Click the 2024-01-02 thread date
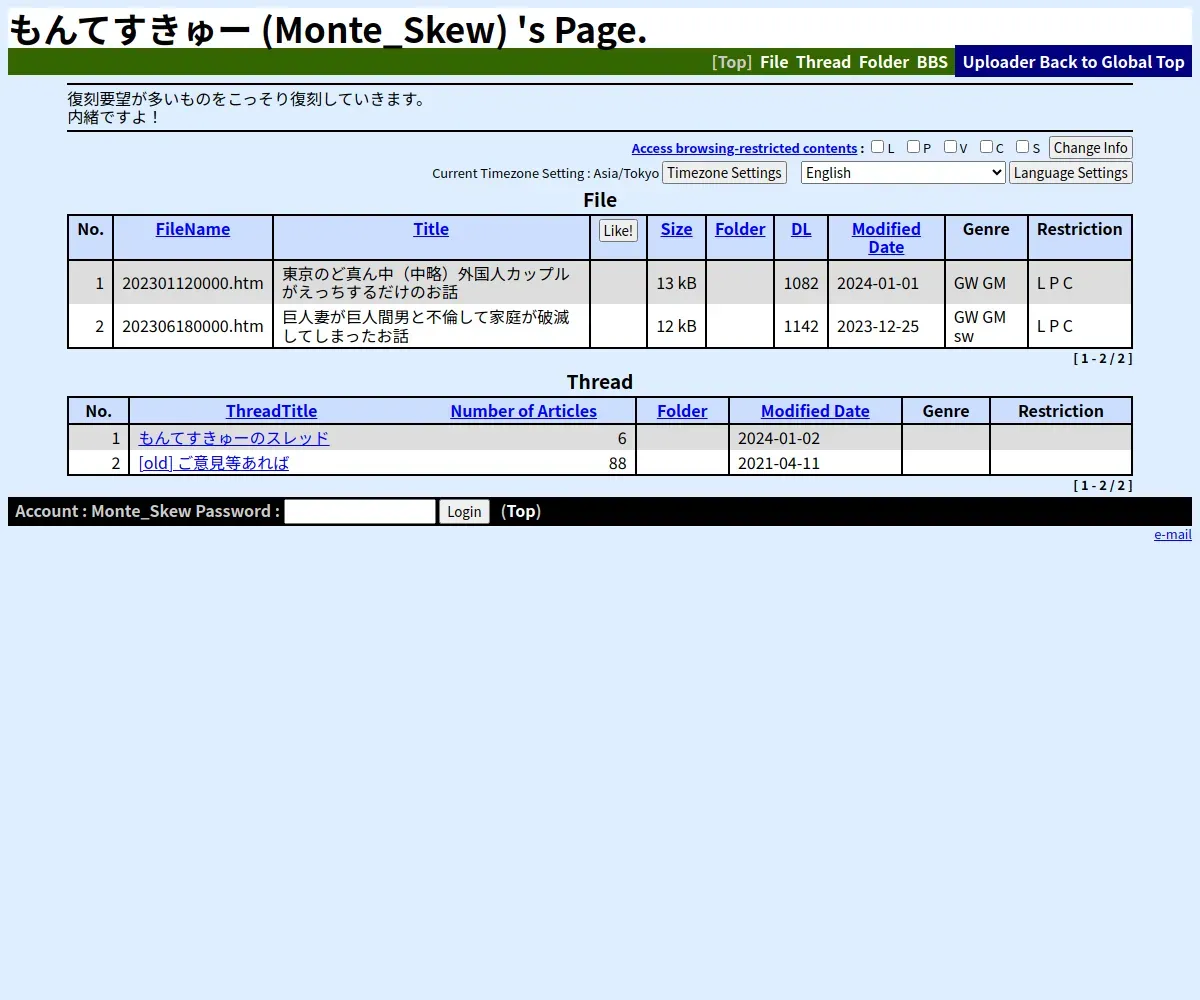The width and height of the screenshot is (1200, 1000). pos(779,438)
